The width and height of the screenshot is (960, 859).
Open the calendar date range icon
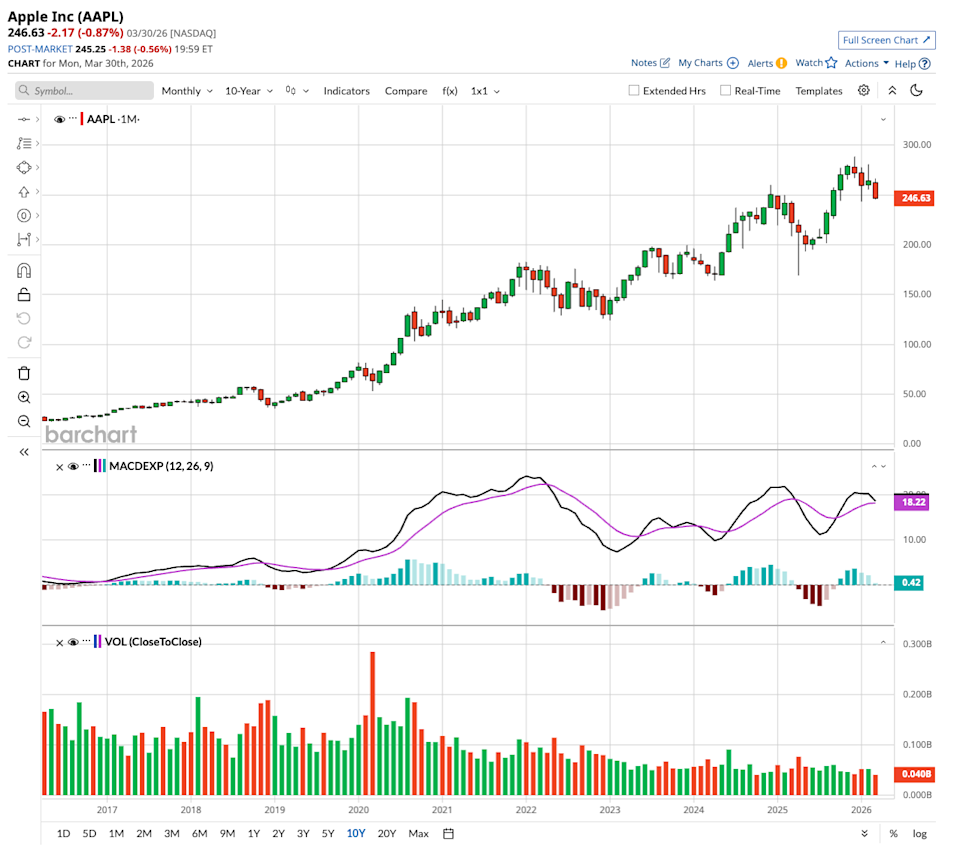[448, 834]
